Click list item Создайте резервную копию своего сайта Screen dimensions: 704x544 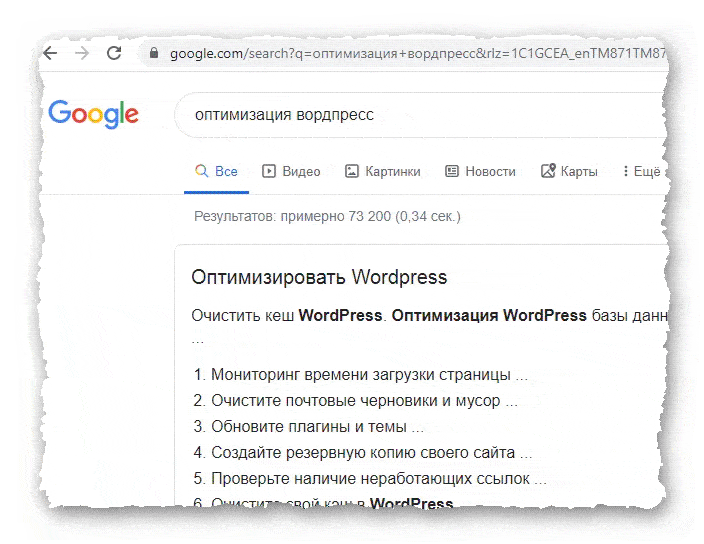[x=363, y=452]
